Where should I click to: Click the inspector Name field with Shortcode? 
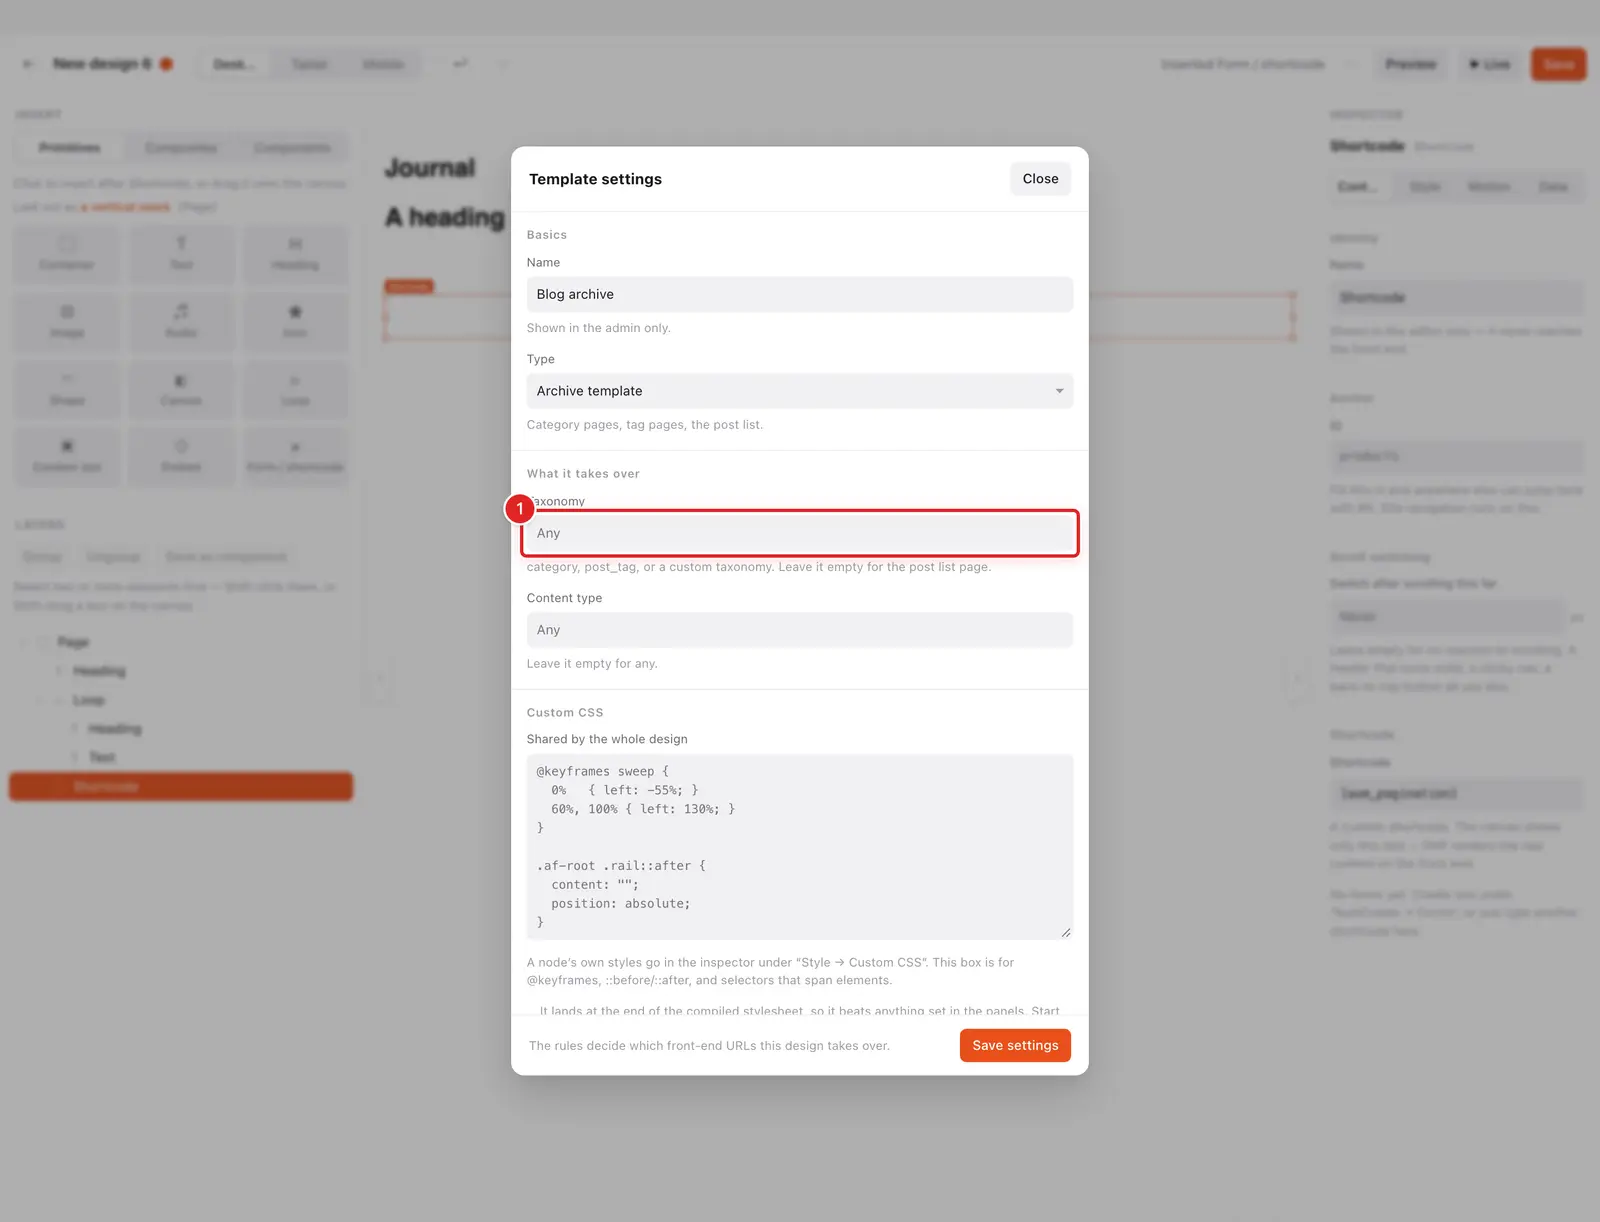tap(1457, 298)
